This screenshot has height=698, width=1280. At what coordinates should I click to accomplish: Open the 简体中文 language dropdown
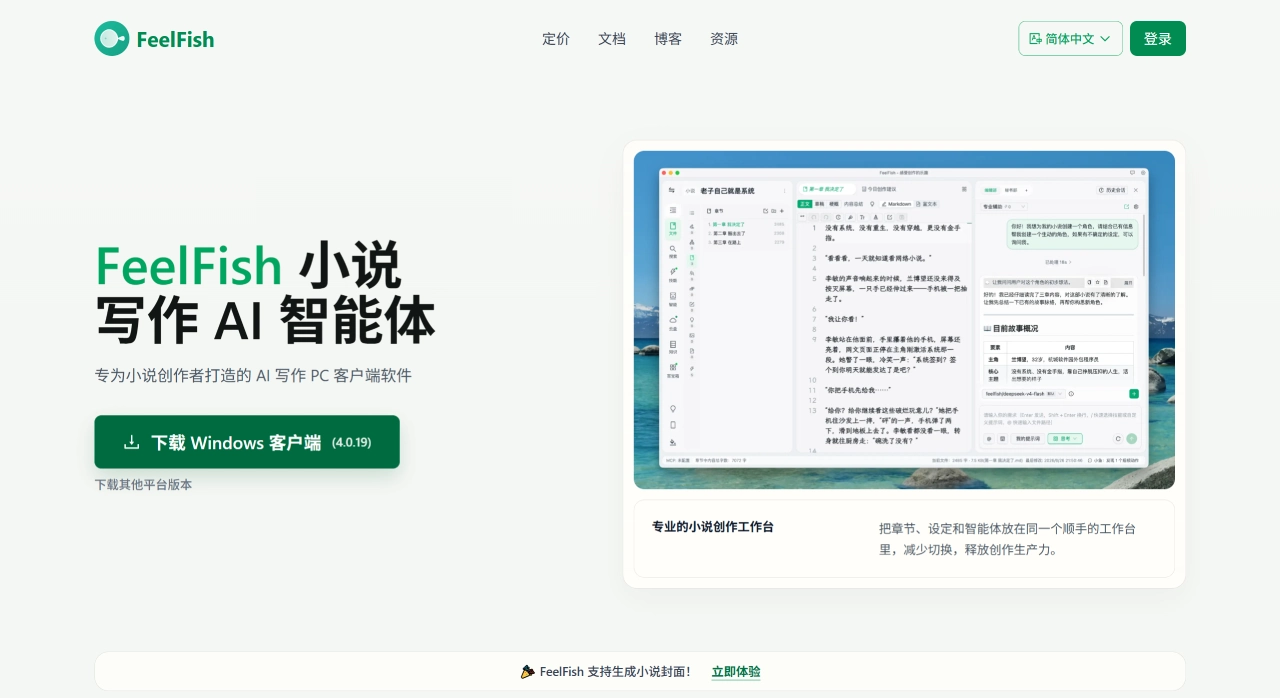[x=1070, y=39]
